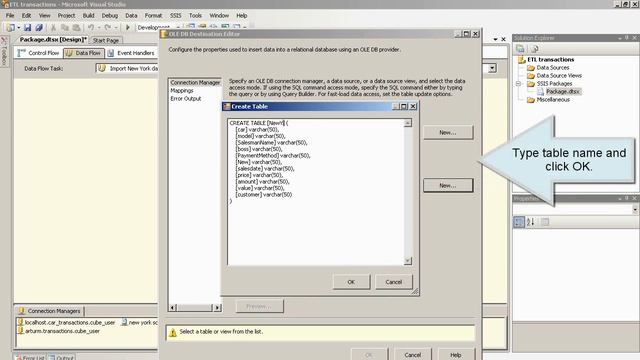Open the View menu
640x360 pixels.
[x=44, y=16]
